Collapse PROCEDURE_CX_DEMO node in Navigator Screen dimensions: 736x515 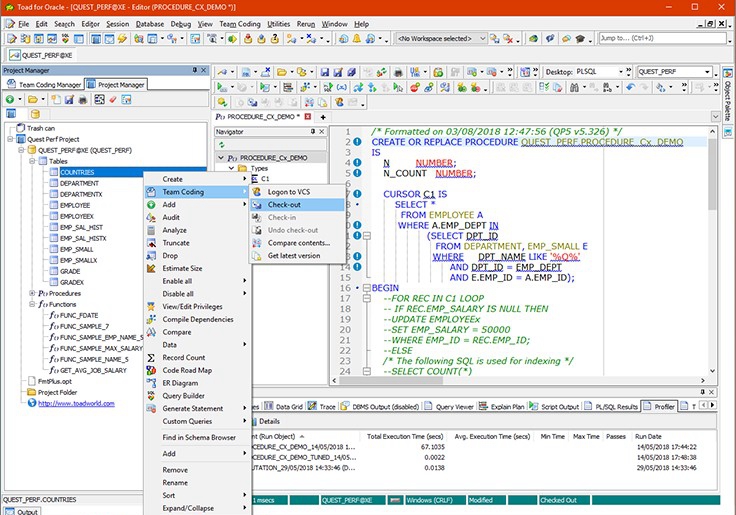221,158
